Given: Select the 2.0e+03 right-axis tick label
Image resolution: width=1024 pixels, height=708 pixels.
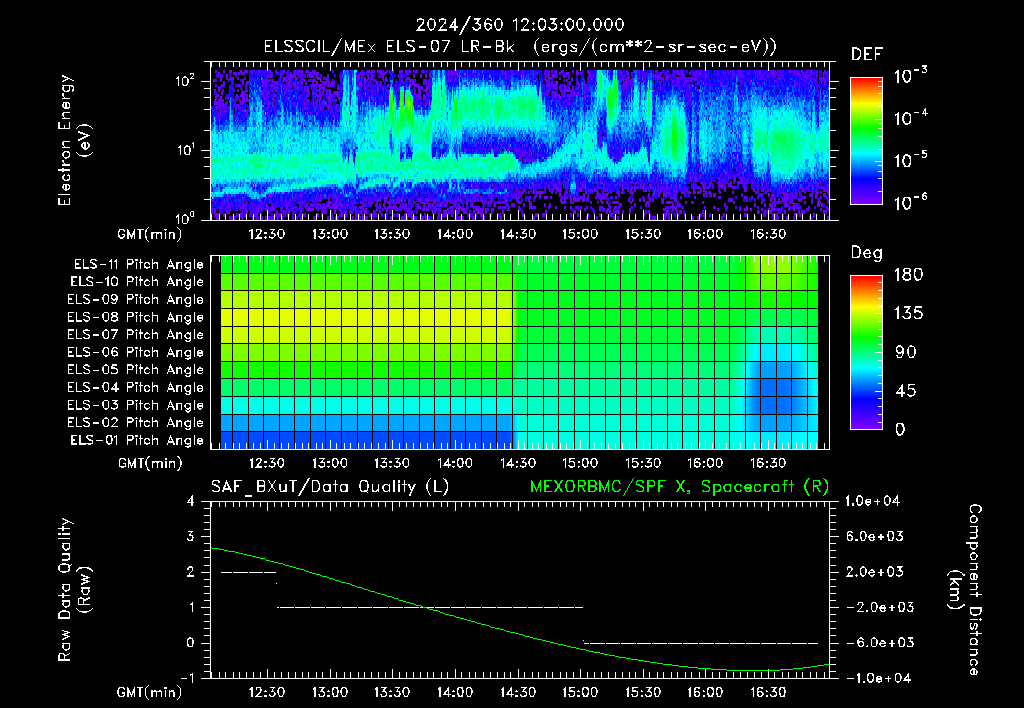Looking at the screenshot, I should click(x=875, y=571).
